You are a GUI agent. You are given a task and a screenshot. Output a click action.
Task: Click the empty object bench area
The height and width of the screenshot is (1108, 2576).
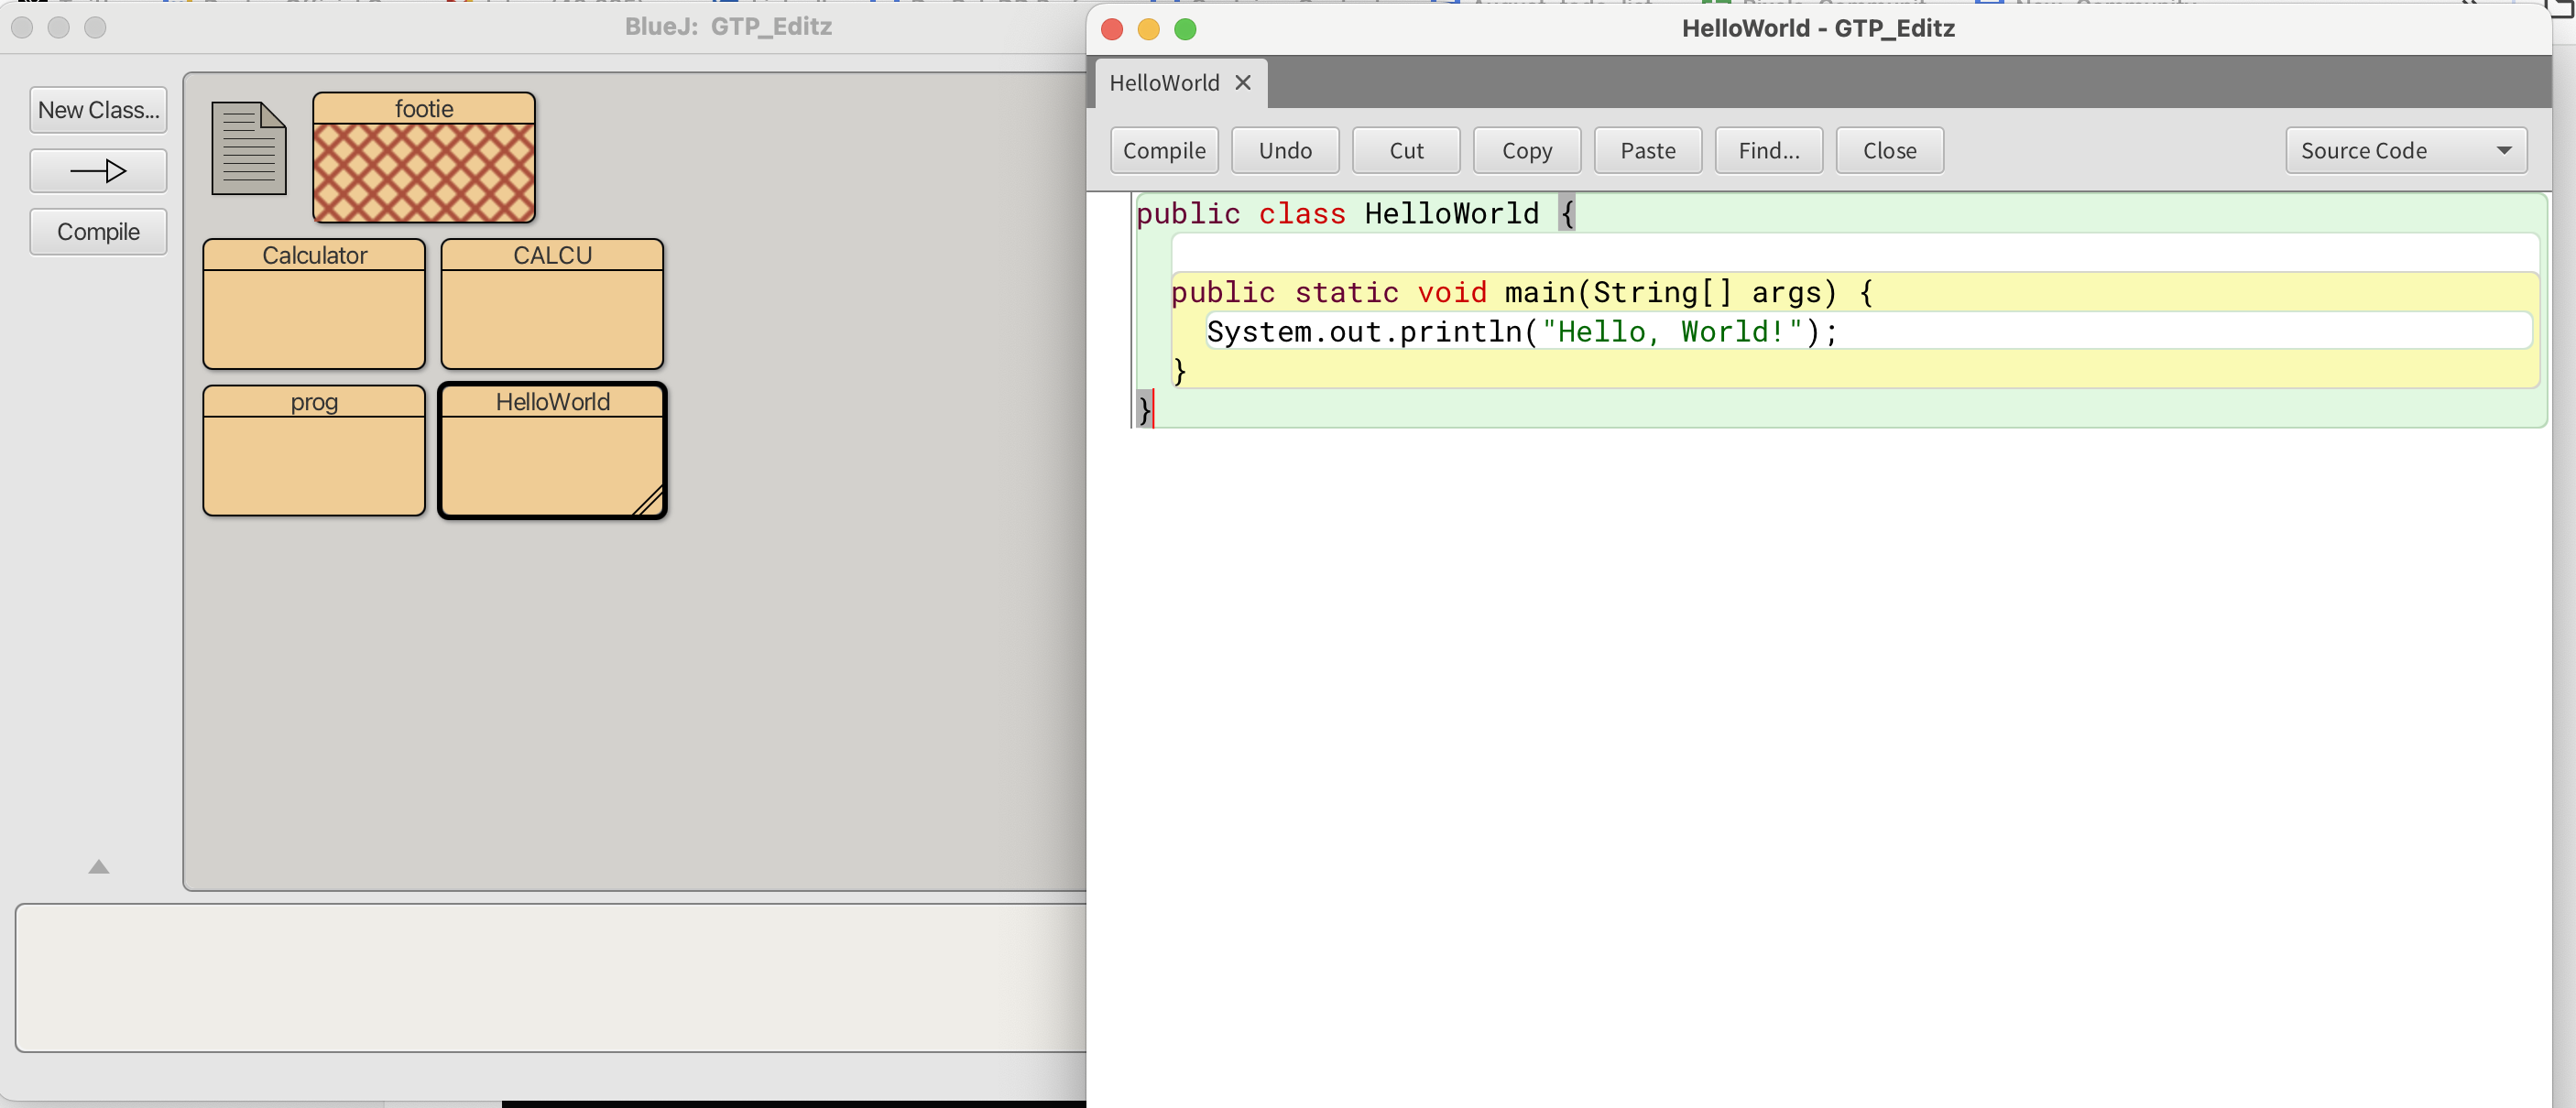point(550,977)
